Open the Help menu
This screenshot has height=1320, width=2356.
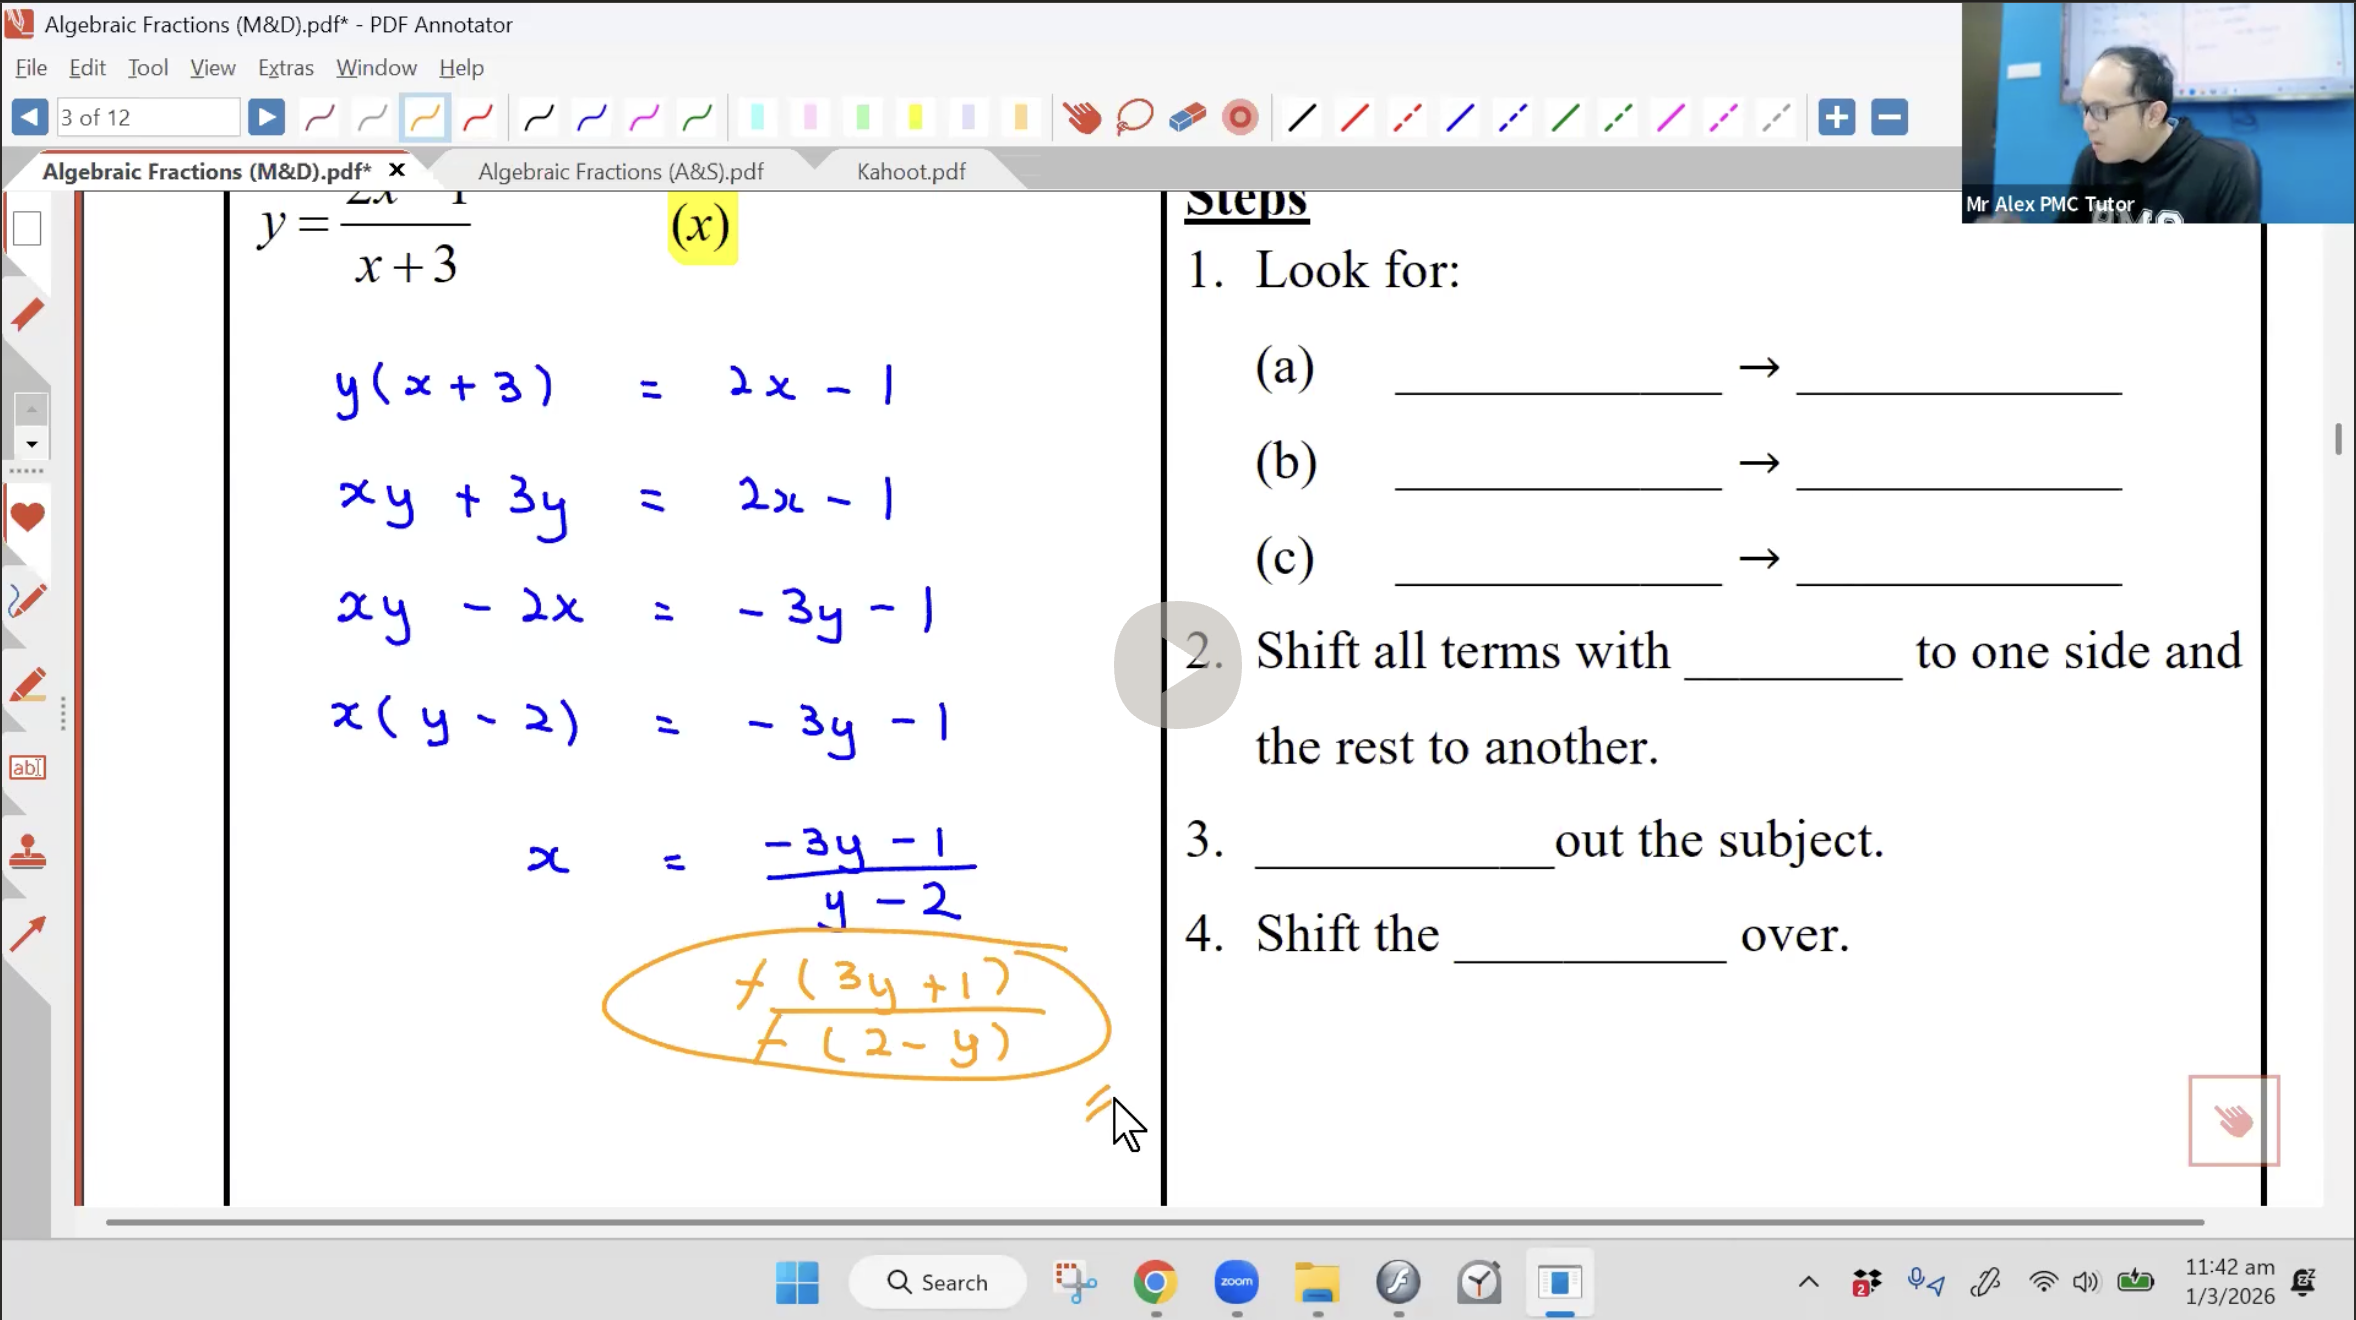(461, 67)
